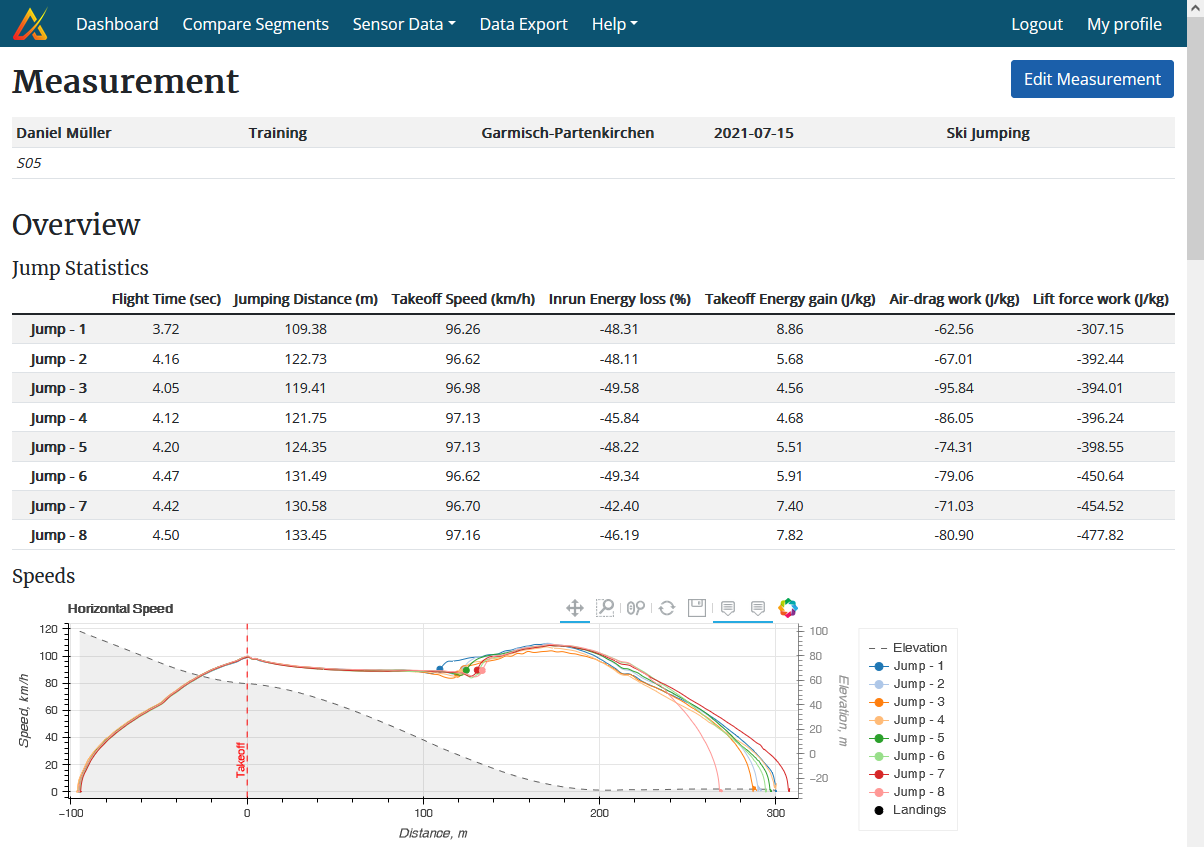This screenshot has width=1204, height=847.
Task: Activate the pan tool on the Speeds chart
Action: click(x=575, y=607)
